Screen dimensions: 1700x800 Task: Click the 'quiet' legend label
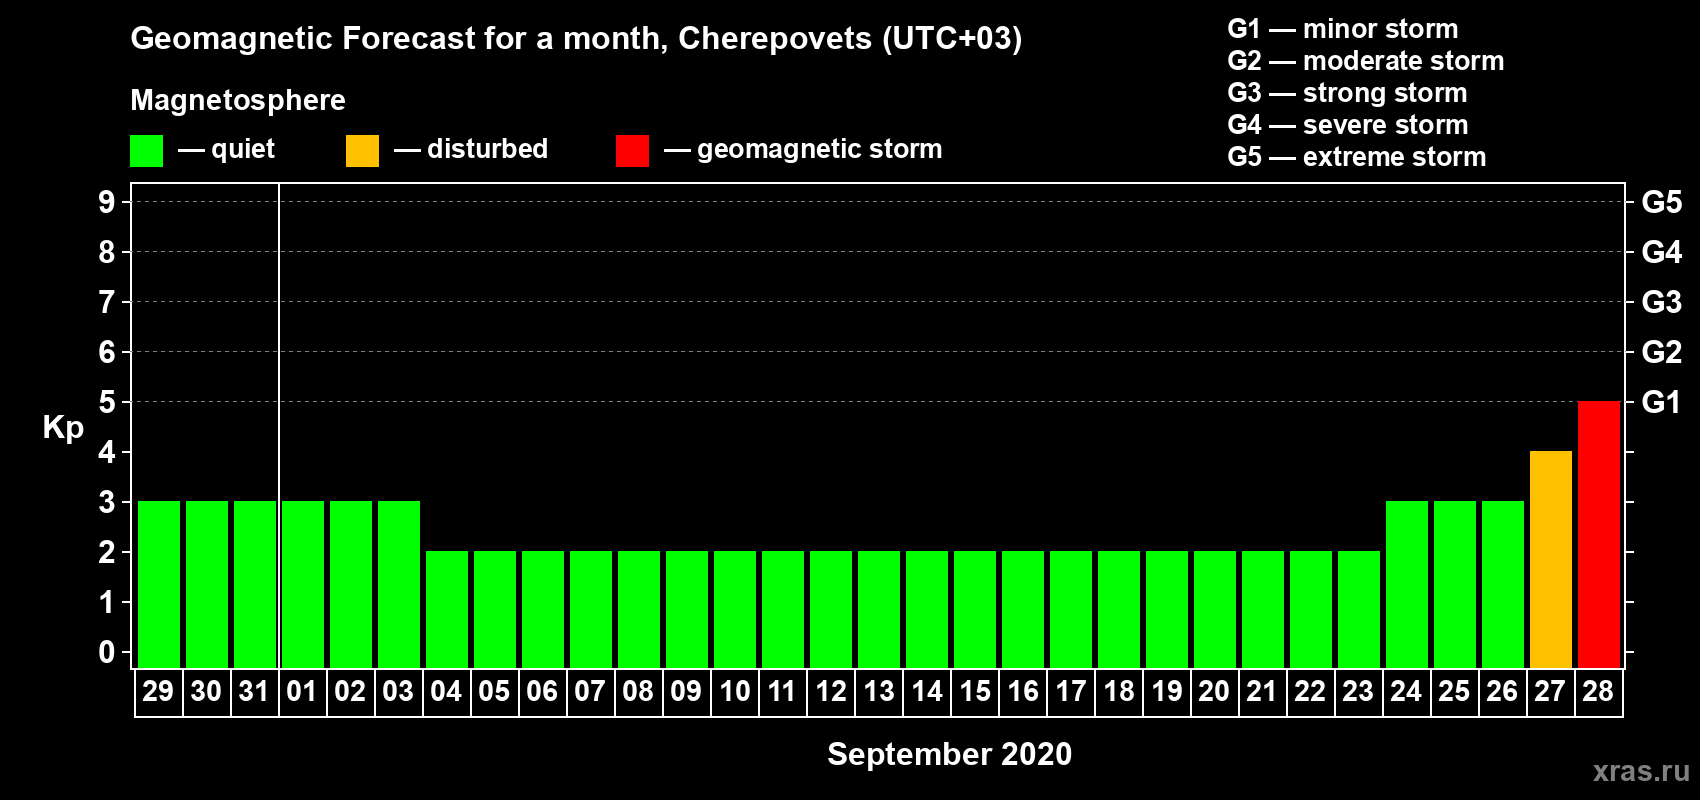[x=243, y=150]
